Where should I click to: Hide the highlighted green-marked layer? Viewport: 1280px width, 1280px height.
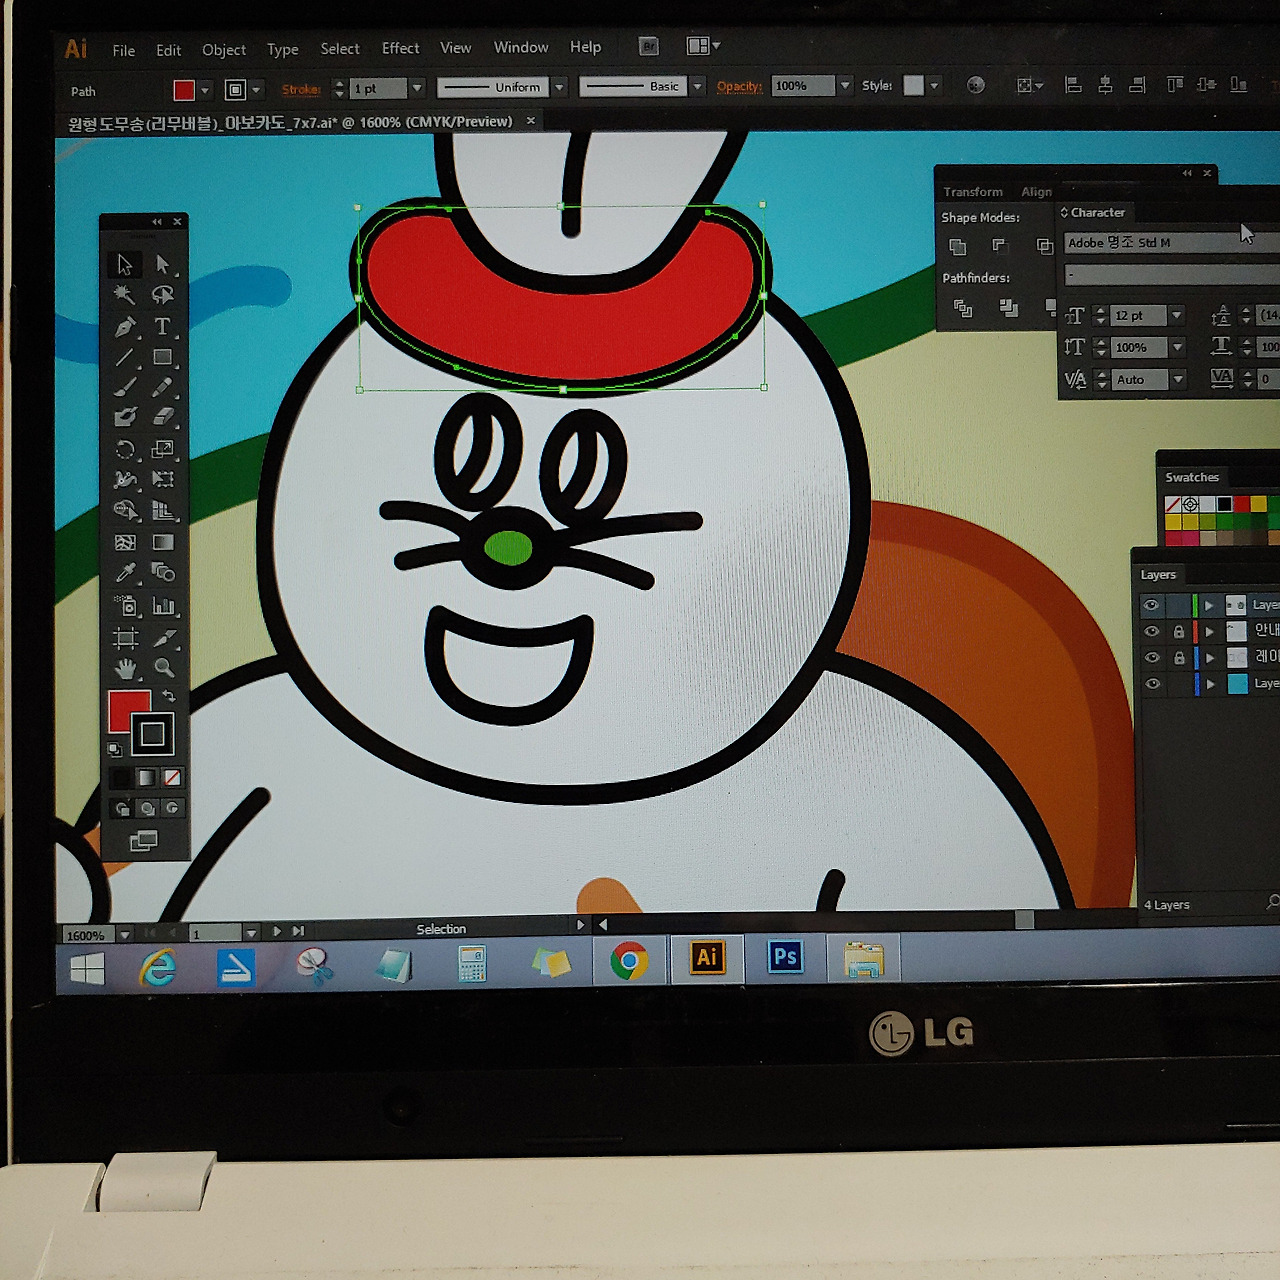pos(1151,605)
